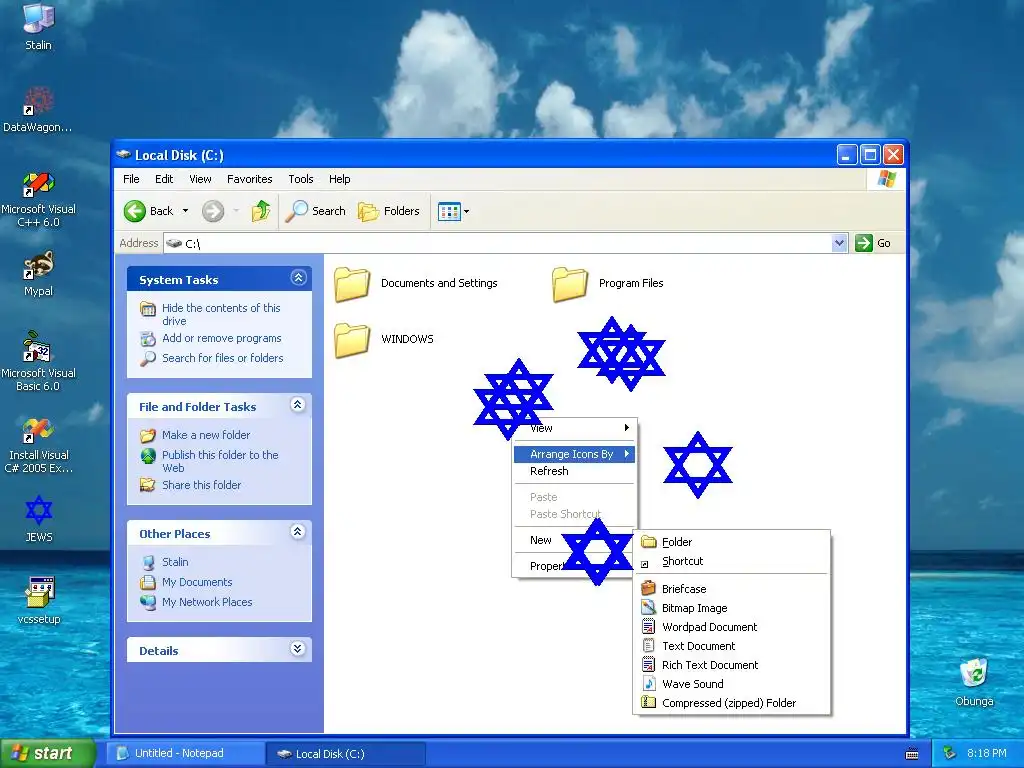This screenshot has height=768, width=1024.
Task: Select the vcssetup desktop icon
Action: (39, 600)
